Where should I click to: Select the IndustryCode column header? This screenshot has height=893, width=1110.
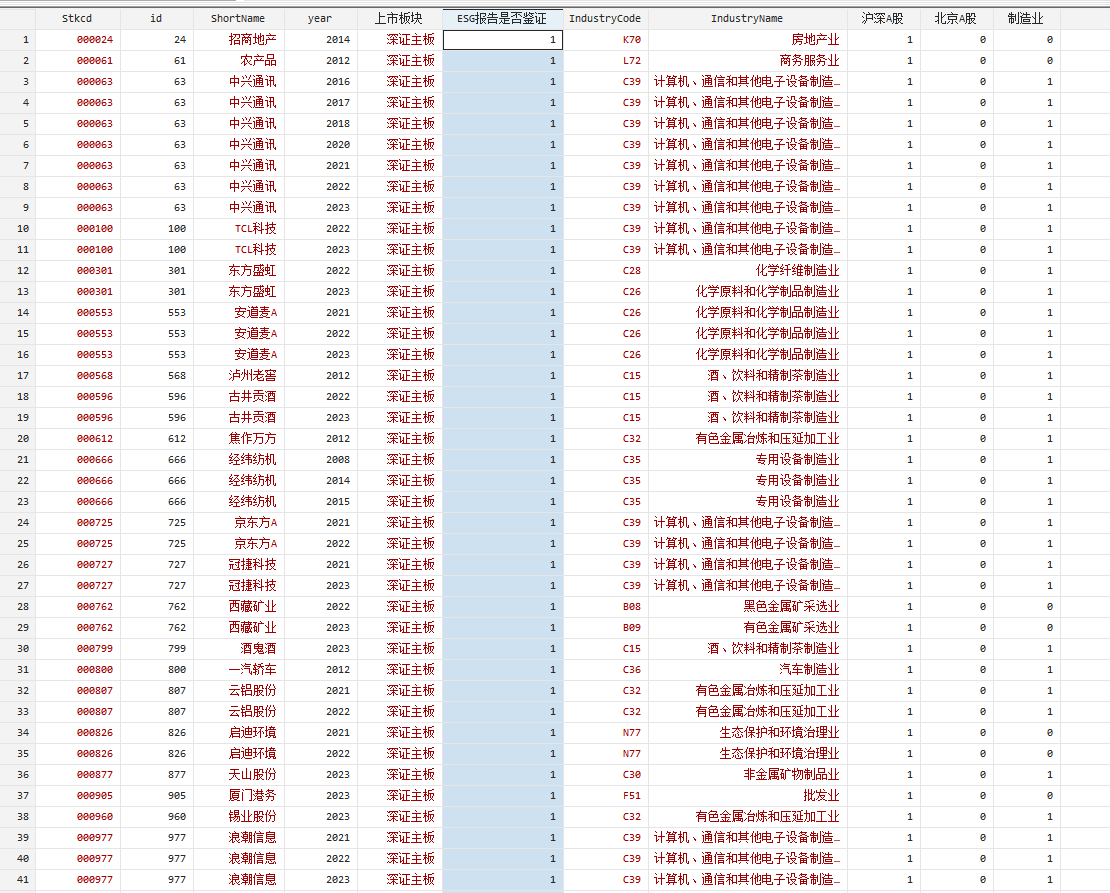[x=605, y=18]
